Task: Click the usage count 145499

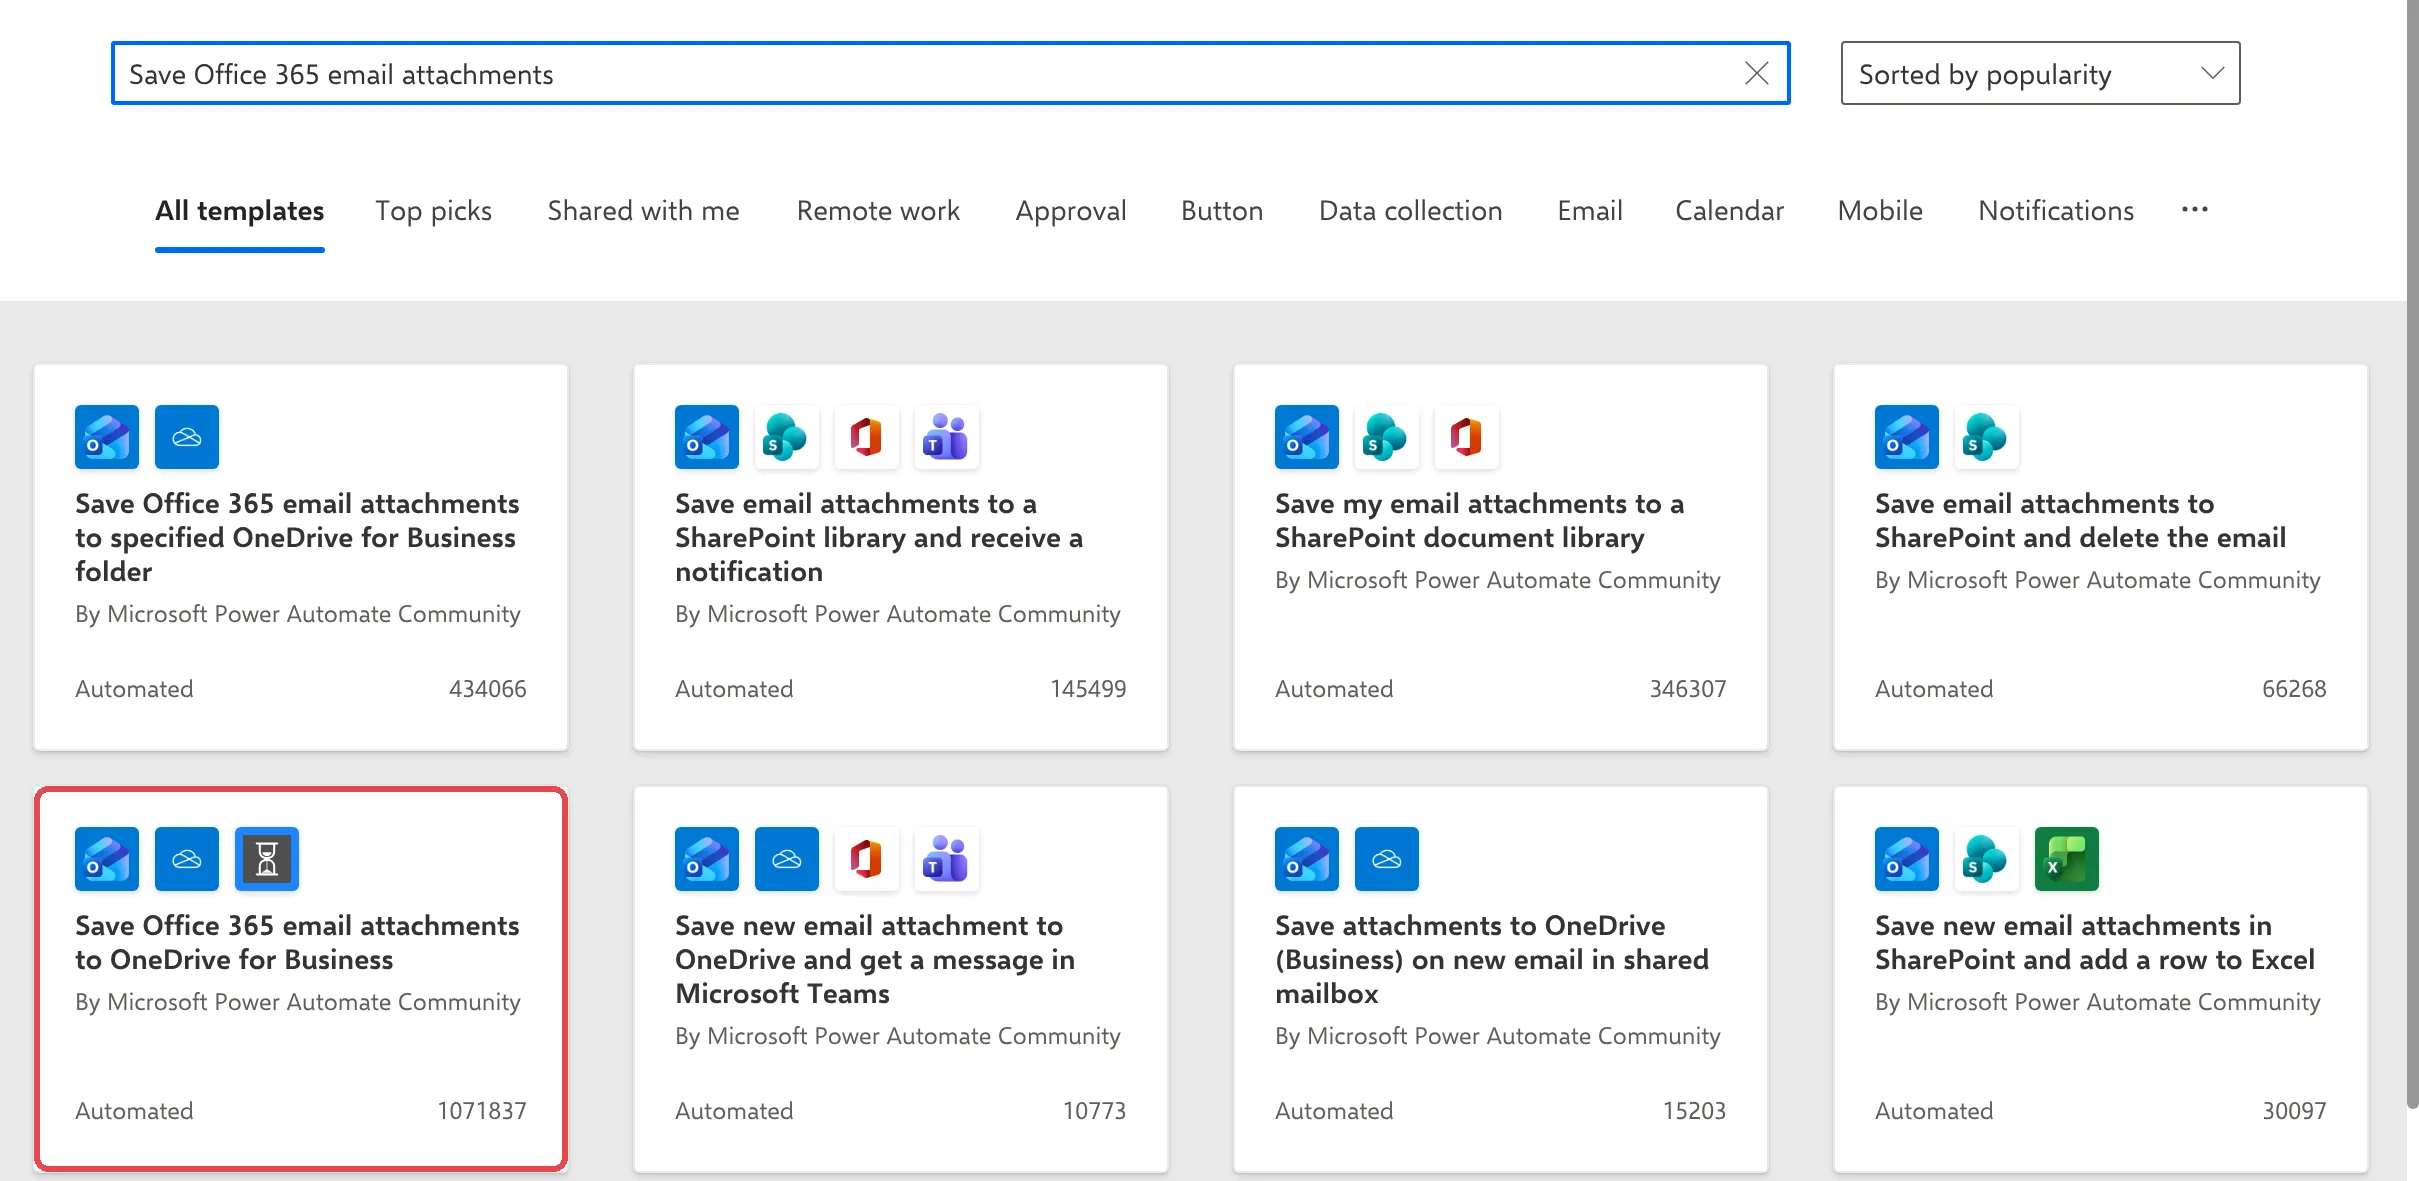Action: click(x=1088, y=689)
